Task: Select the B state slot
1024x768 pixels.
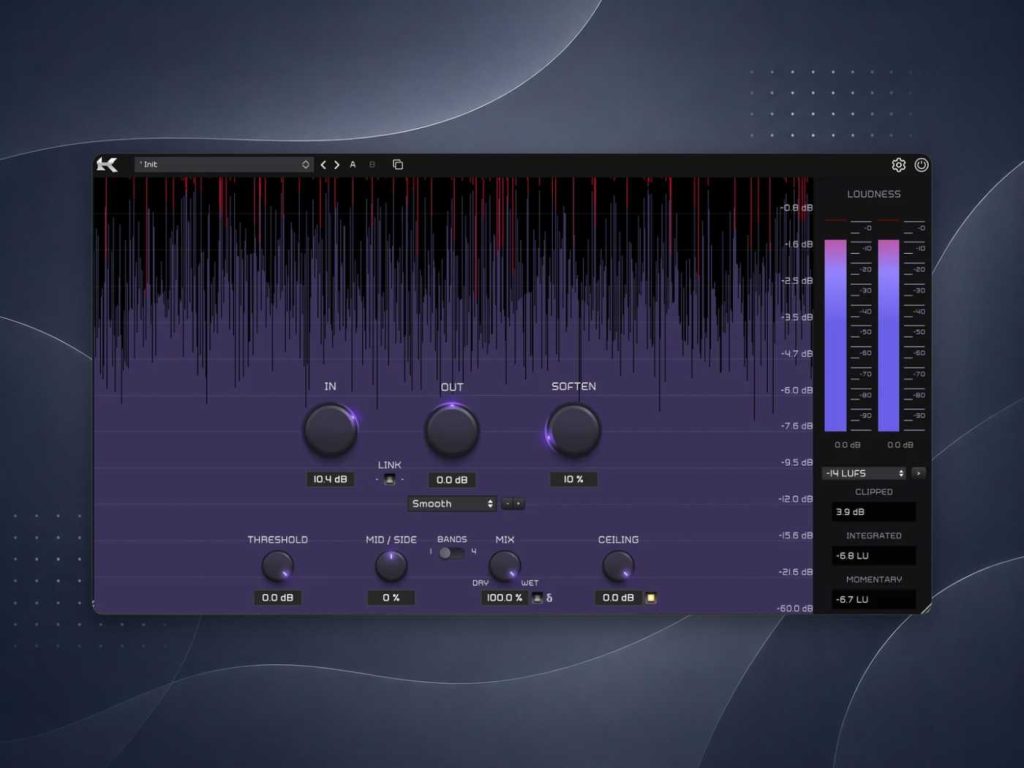Action: (x=372, y=165)
